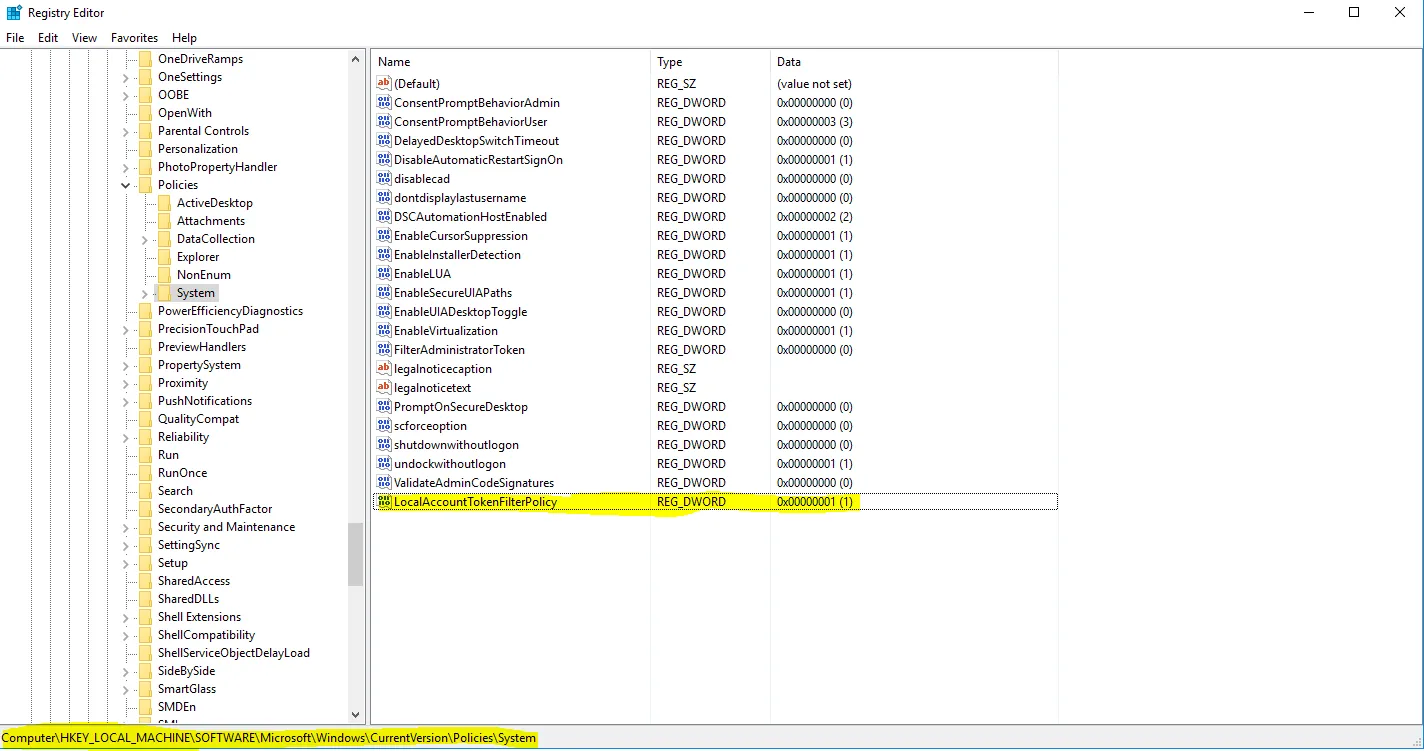
Task: Click the RunOnce folder icon
Action: click(145, 473)
